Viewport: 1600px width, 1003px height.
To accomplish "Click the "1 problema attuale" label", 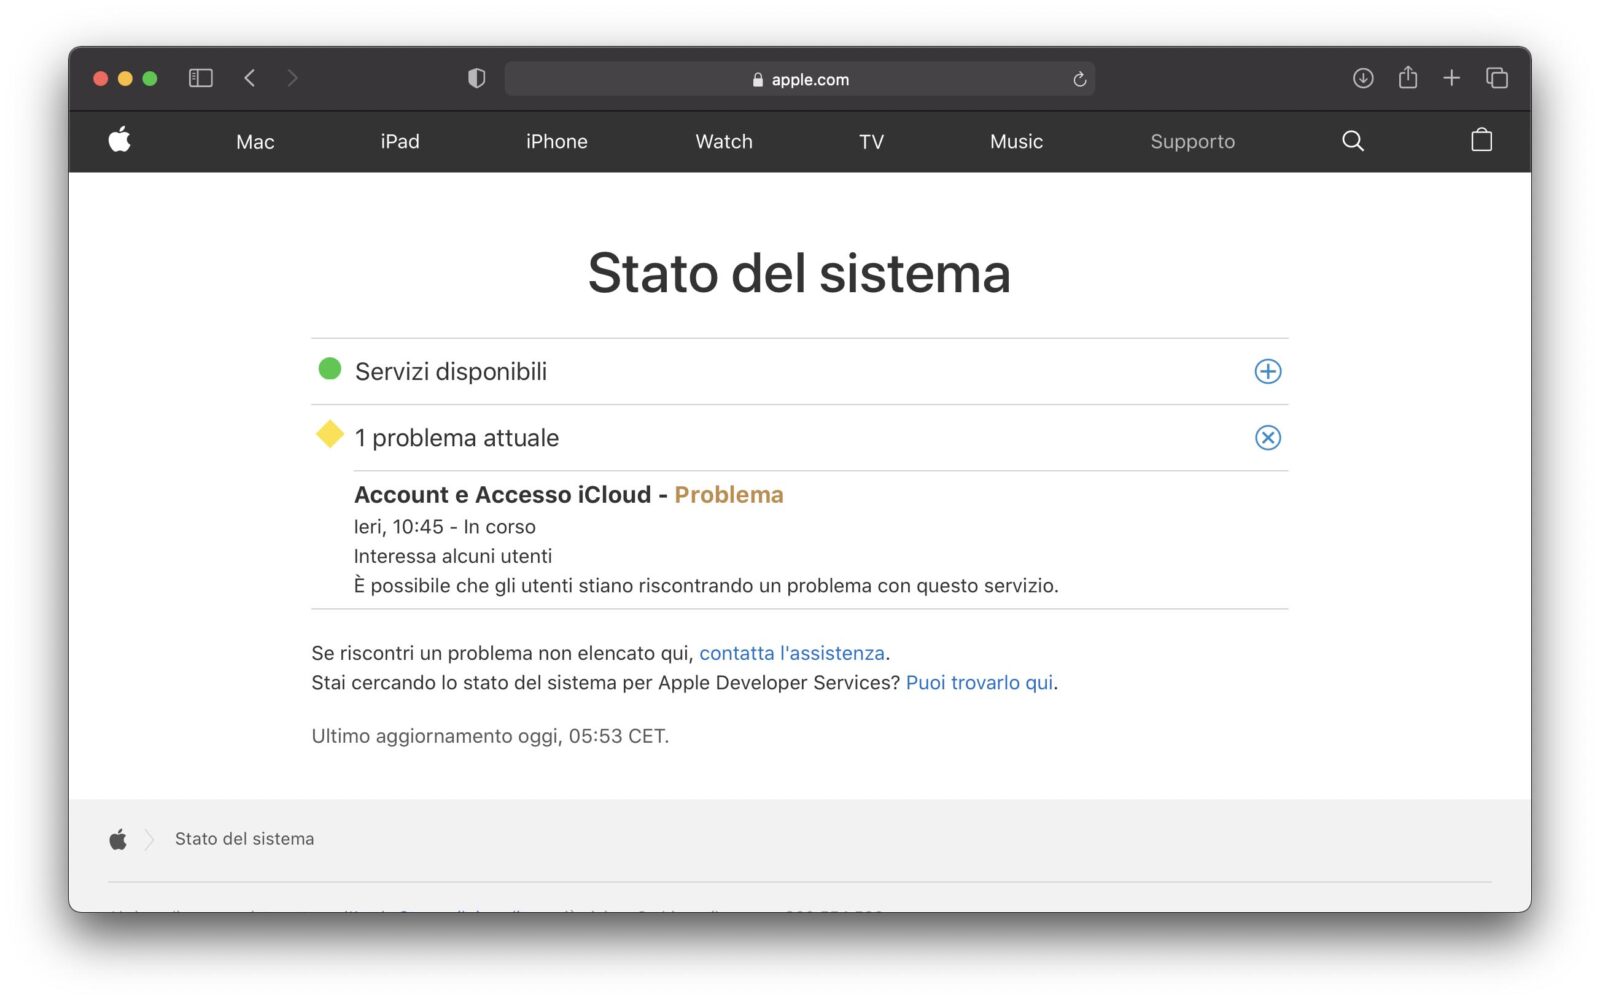I will [x=457, y=438].
